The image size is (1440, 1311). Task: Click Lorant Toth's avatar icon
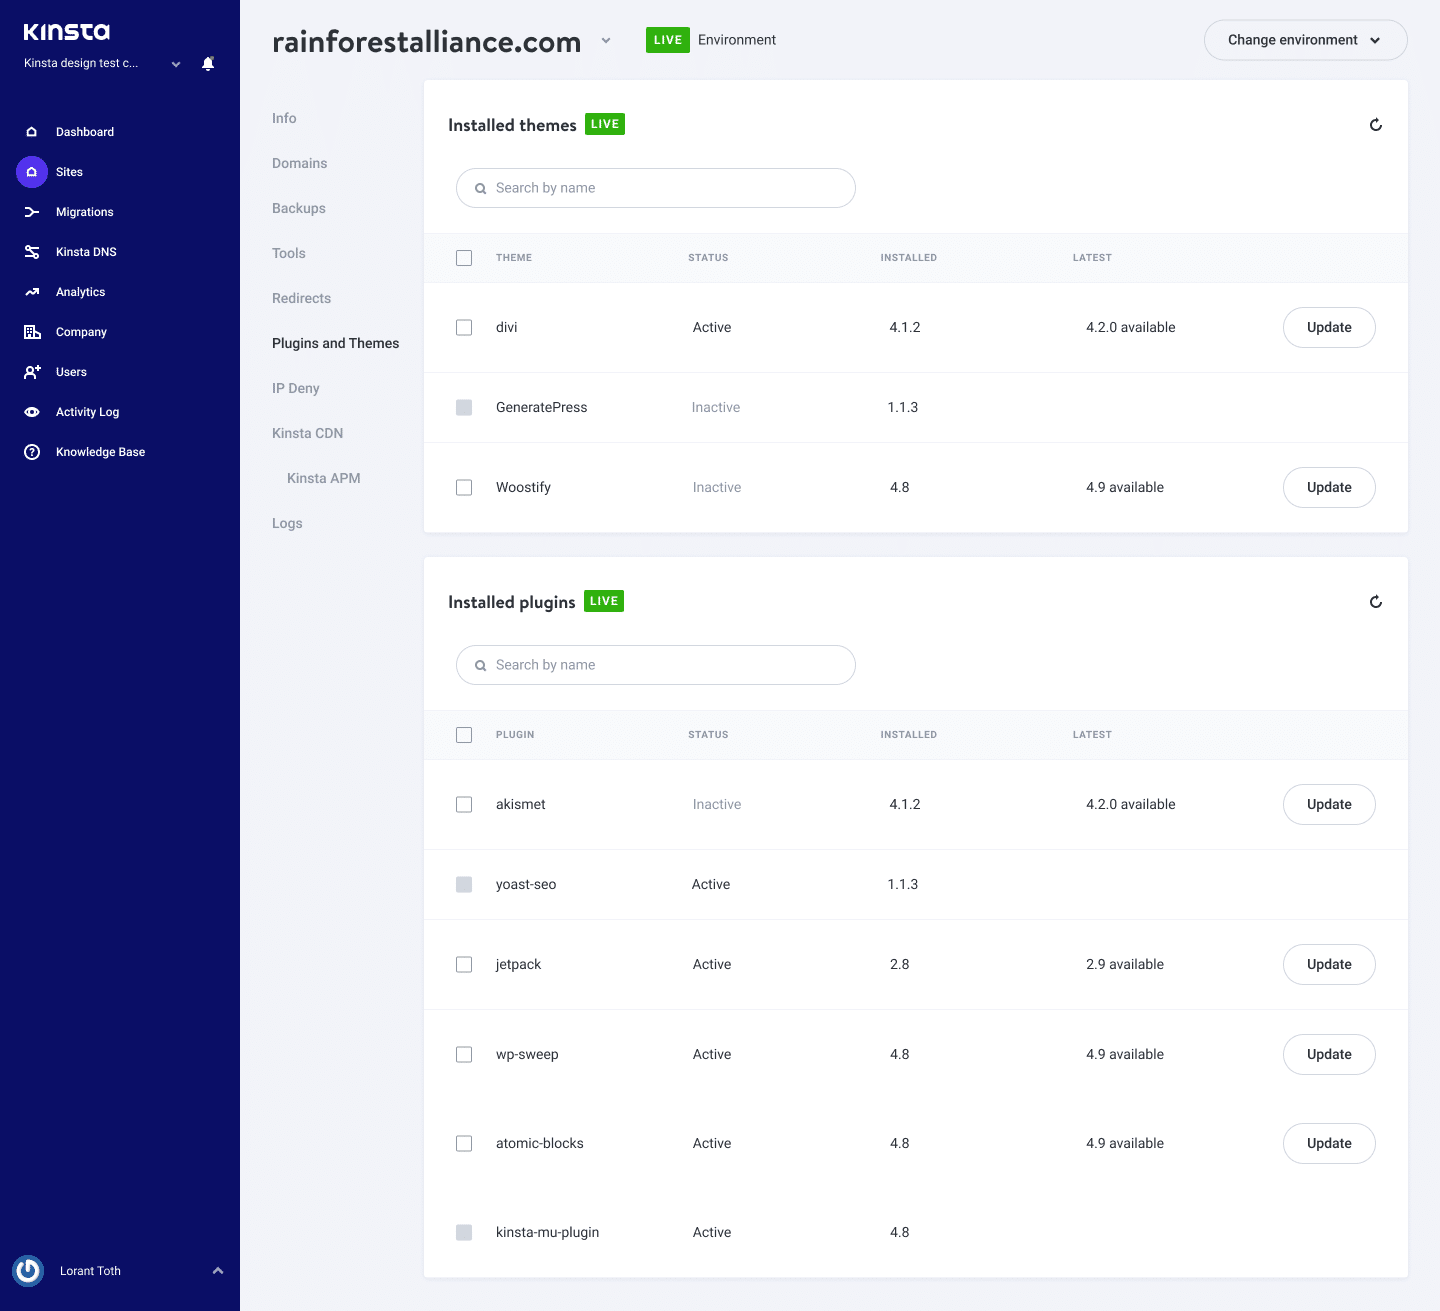pyautogui.click(x=28, y=1271)
